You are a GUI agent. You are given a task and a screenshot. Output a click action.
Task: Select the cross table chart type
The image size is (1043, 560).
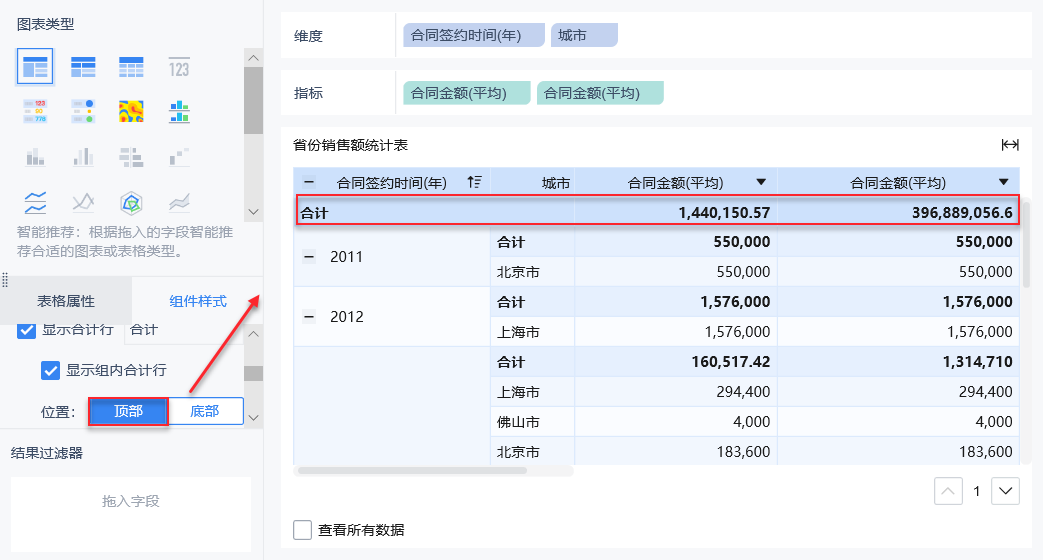pyautogui.click(x=83, y=67)
